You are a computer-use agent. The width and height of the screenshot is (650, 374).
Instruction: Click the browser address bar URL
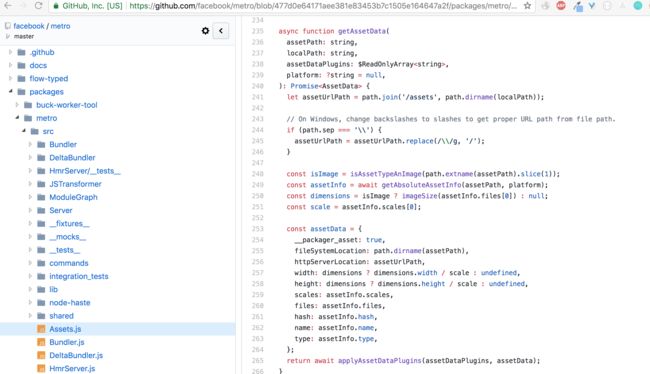323,6
